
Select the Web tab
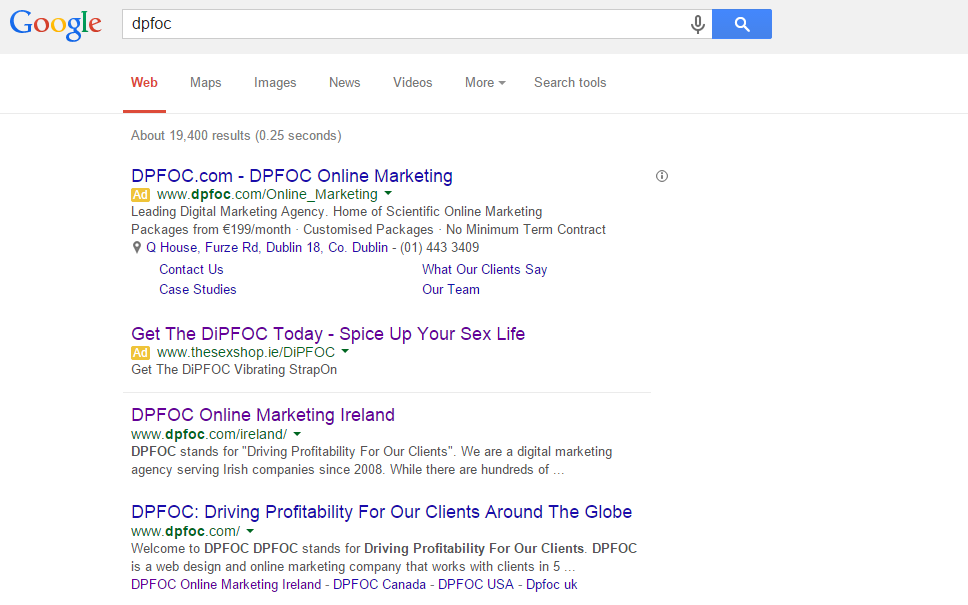coord(144,83)
